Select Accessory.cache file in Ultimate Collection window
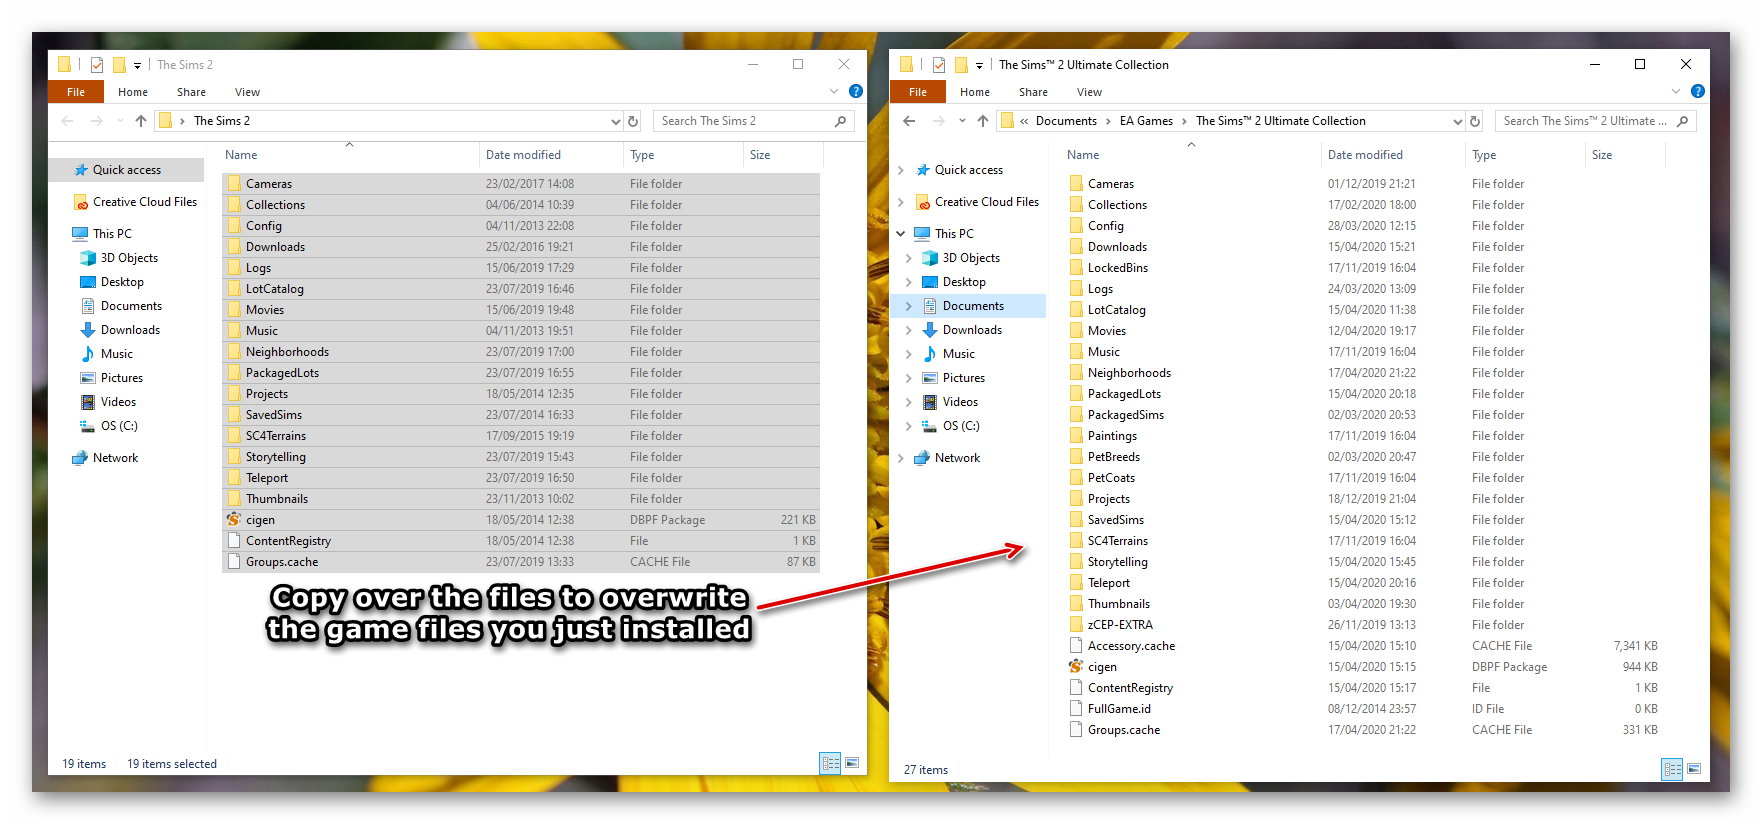1762x824 pixels. (x=1364, y=646)
